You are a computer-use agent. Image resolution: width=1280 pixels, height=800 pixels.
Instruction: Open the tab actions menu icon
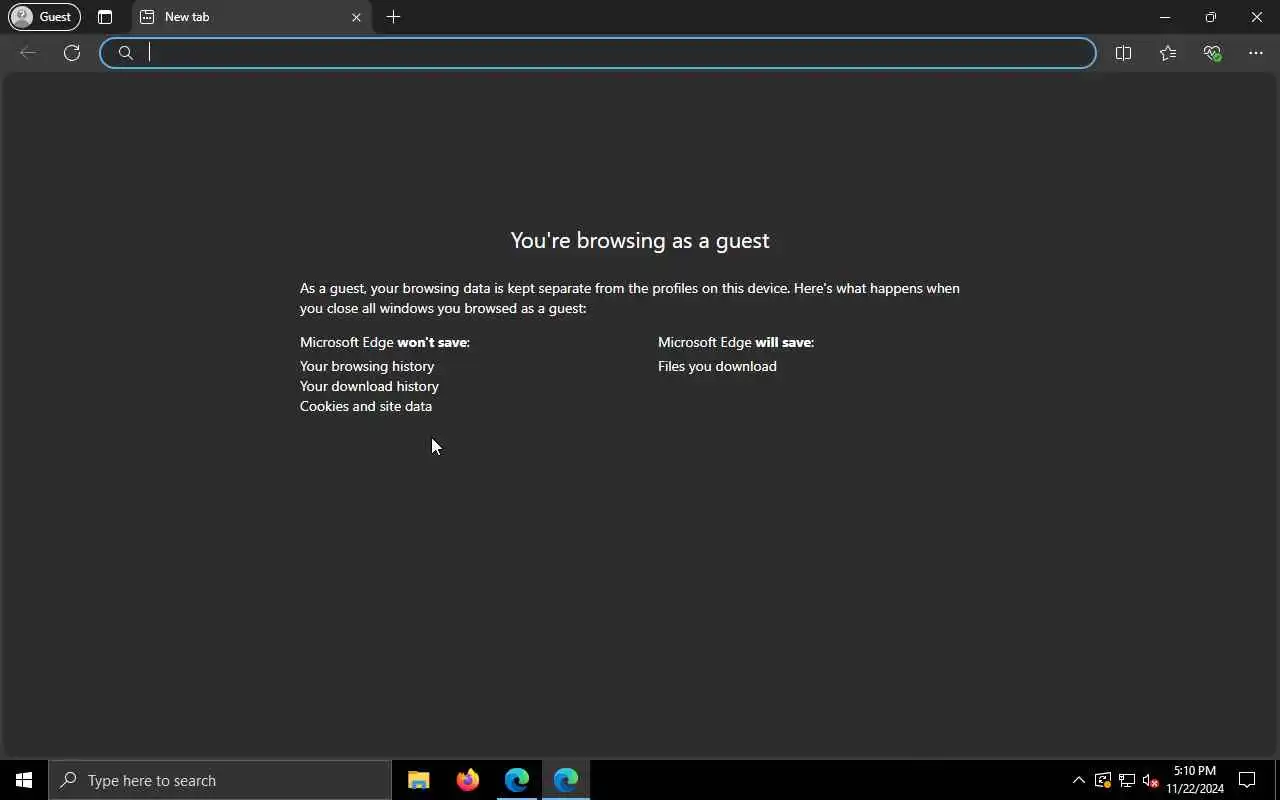click(x=105, y=17)
